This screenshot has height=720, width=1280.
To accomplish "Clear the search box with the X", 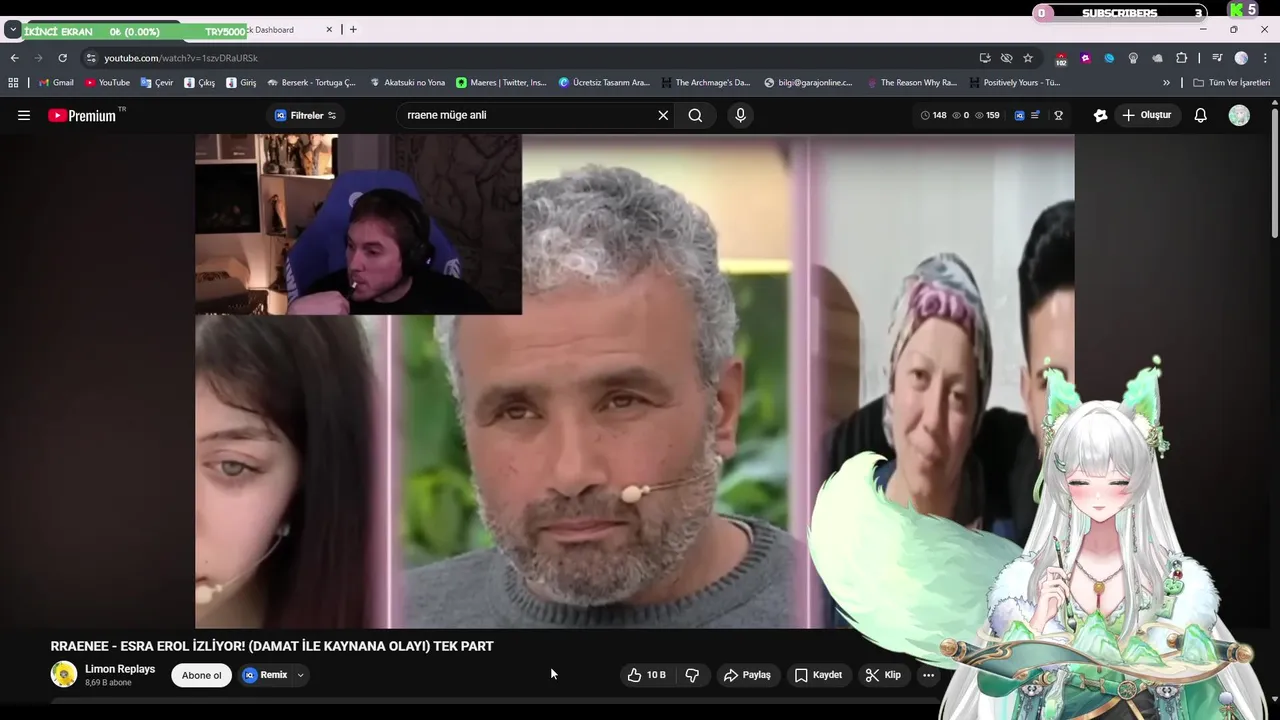I will tap(663, 115).
